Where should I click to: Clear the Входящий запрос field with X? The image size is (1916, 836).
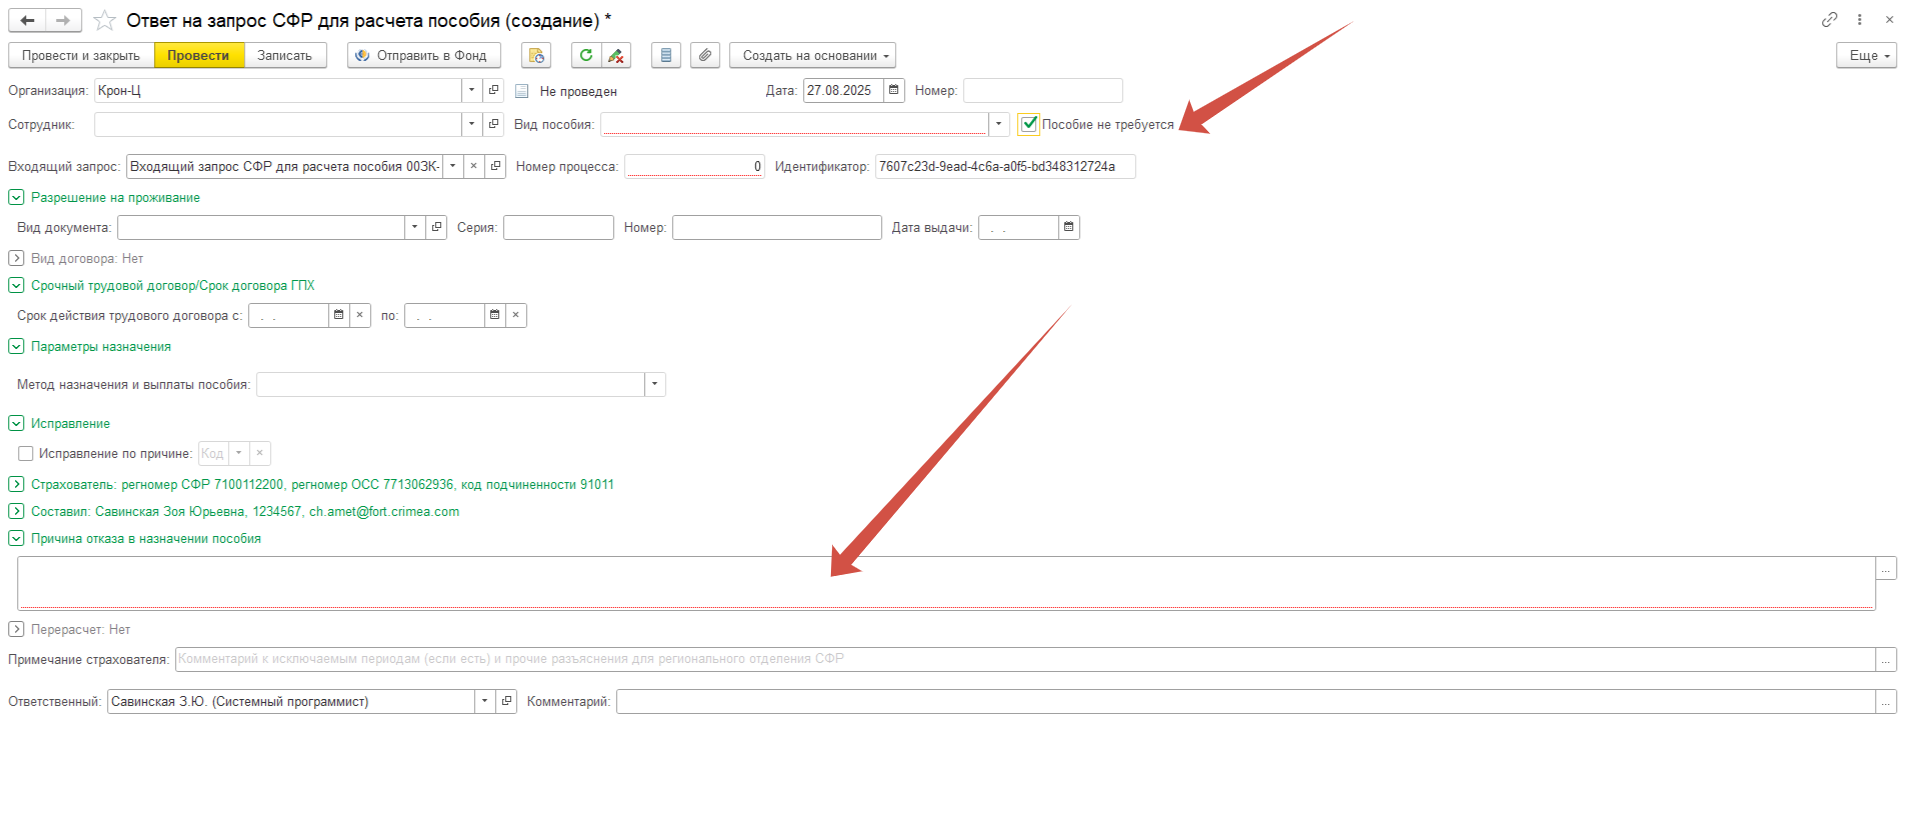point(474,167)
